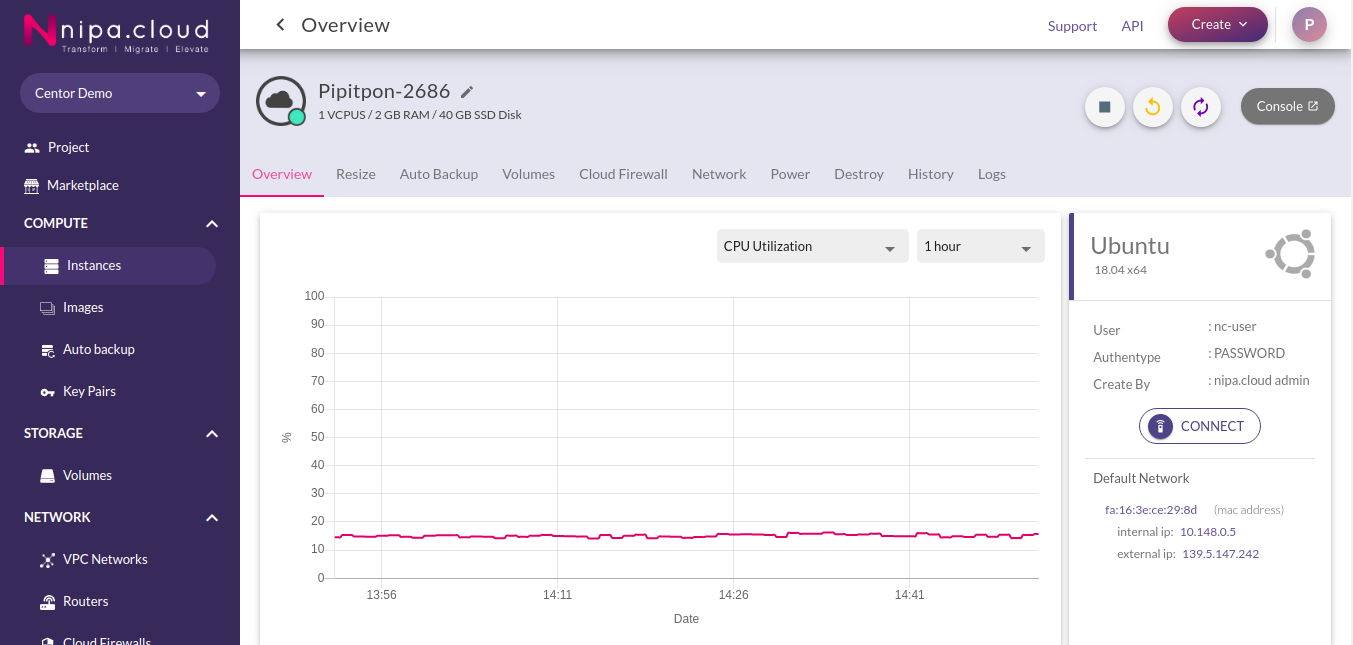The image size is (1353, 645).
Task: Open the 1 hour time range dropdown
Action: (x=980, y=246)
